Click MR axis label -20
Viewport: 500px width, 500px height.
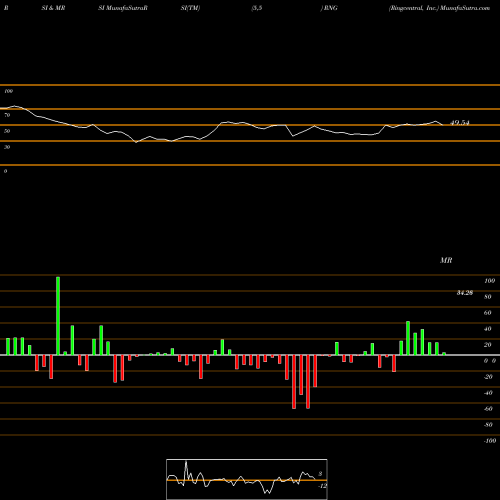[488, 377]
